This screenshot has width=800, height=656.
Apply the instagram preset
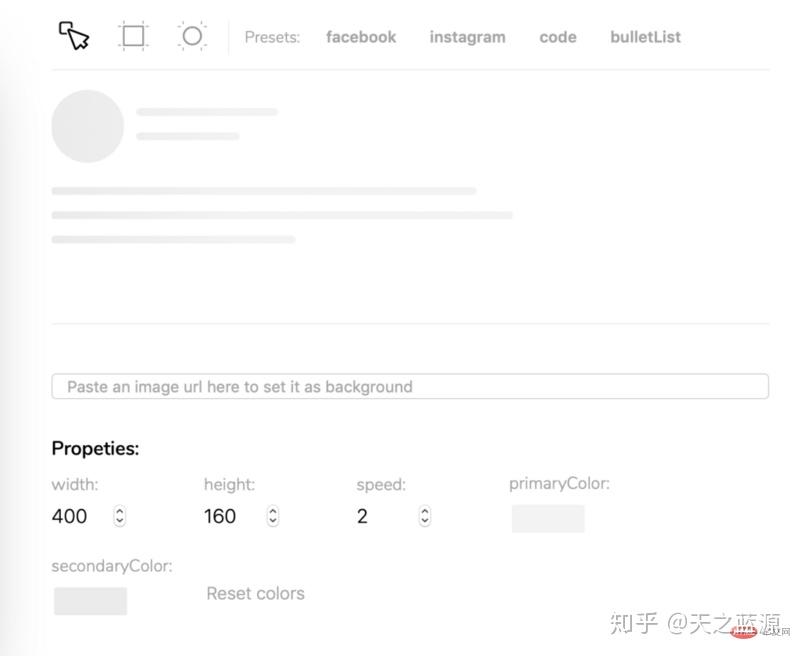[467, 37]
